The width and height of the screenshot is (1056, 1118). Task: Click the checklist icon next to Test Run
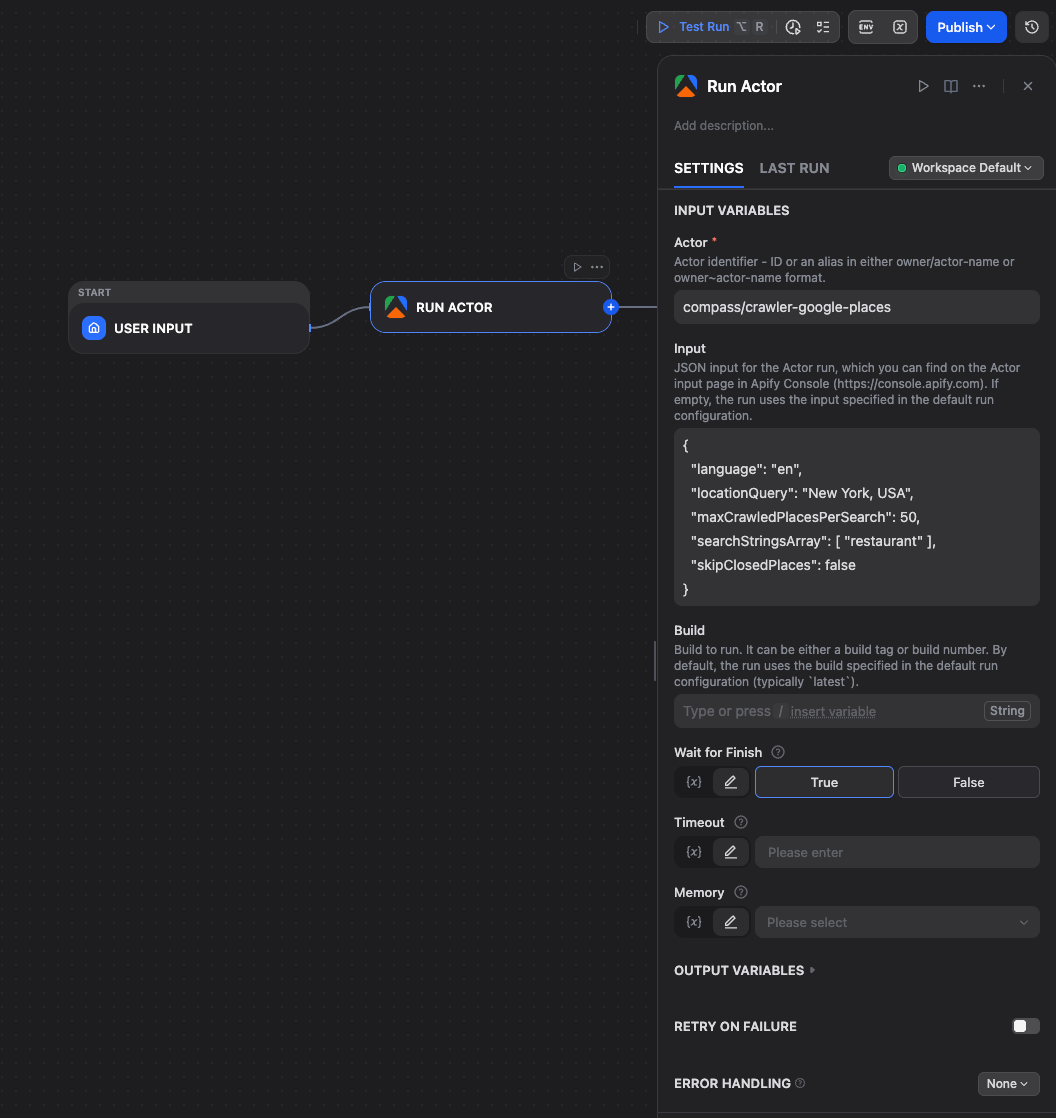(824, 27)
